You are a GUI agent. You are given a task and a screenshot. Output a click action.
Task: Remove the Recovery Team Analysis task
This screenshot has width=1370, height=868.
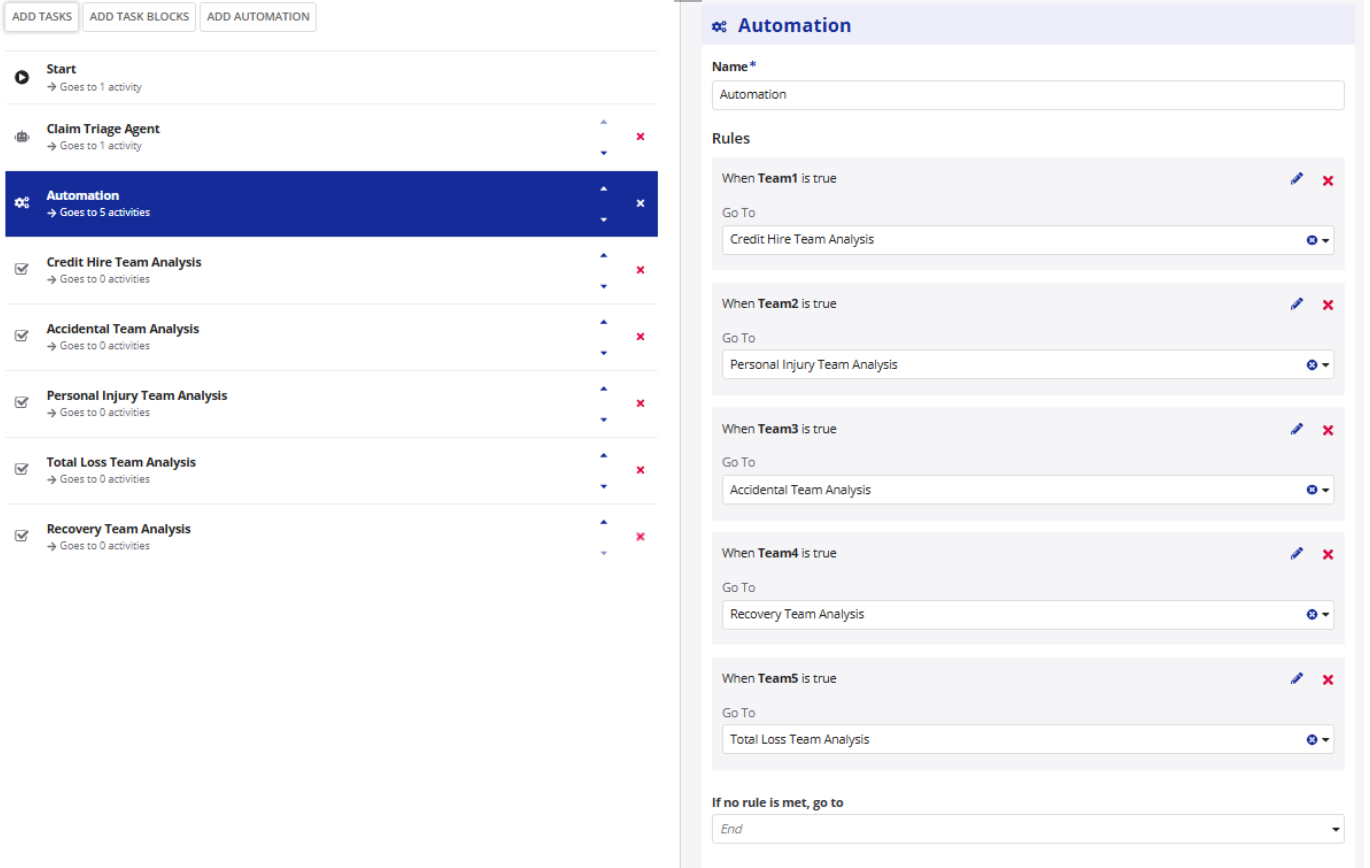click(x=640, y=537)
